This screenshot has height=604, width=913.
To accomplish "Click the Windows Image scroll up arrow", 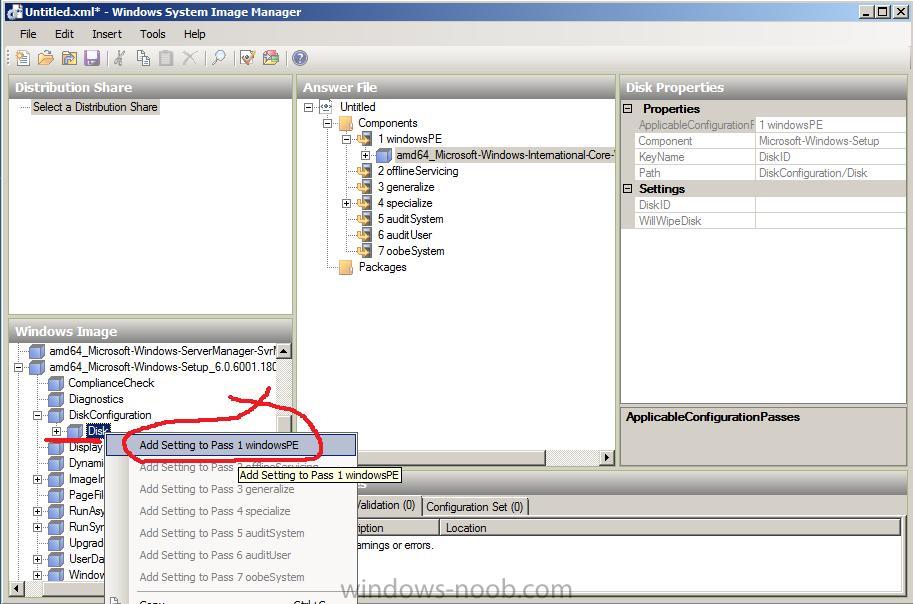I will click(284, 351).
